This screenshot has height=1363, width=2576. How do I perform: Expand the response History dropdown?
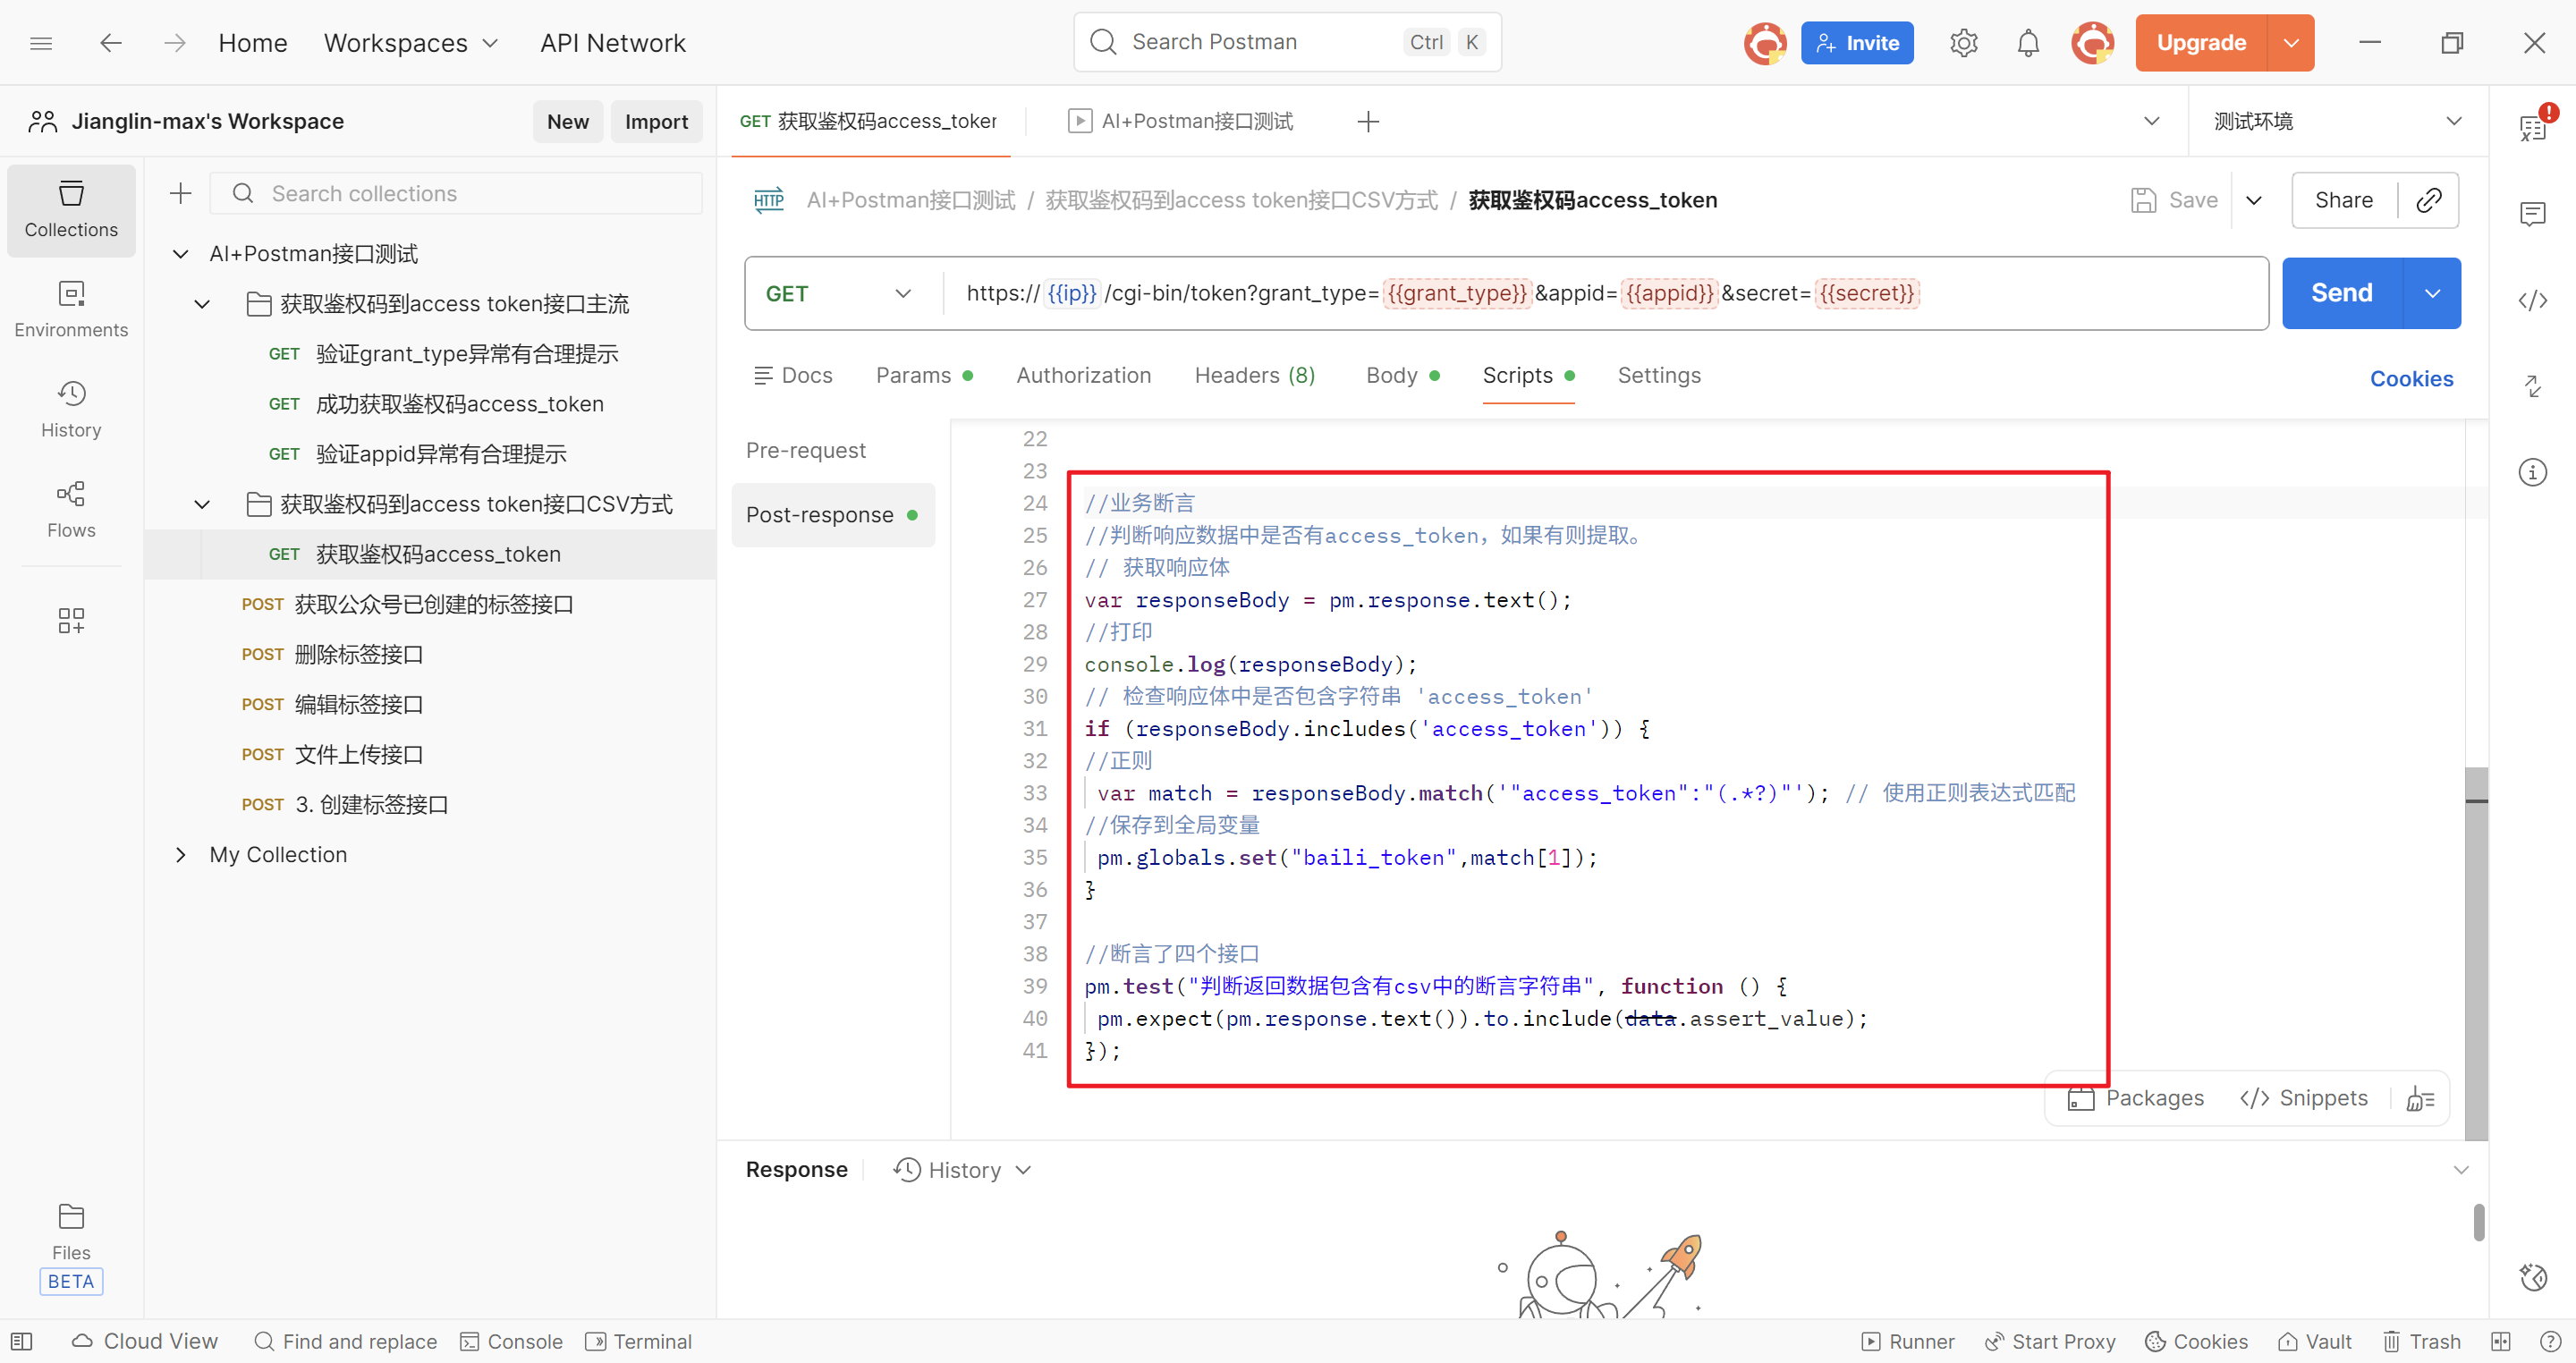point(962,1169)
